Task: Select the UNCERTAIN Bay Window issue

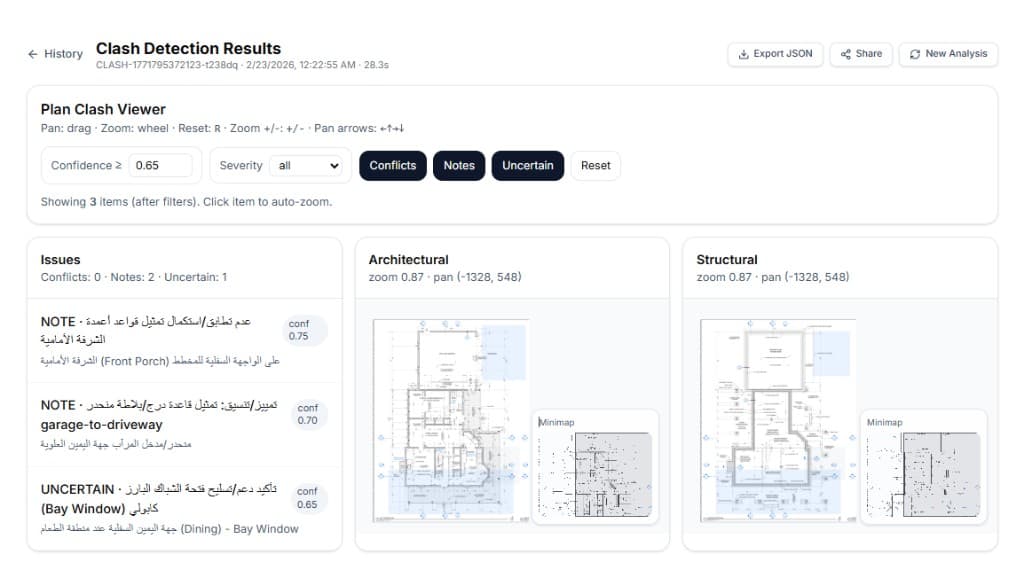Action: (x=184, y=509)
